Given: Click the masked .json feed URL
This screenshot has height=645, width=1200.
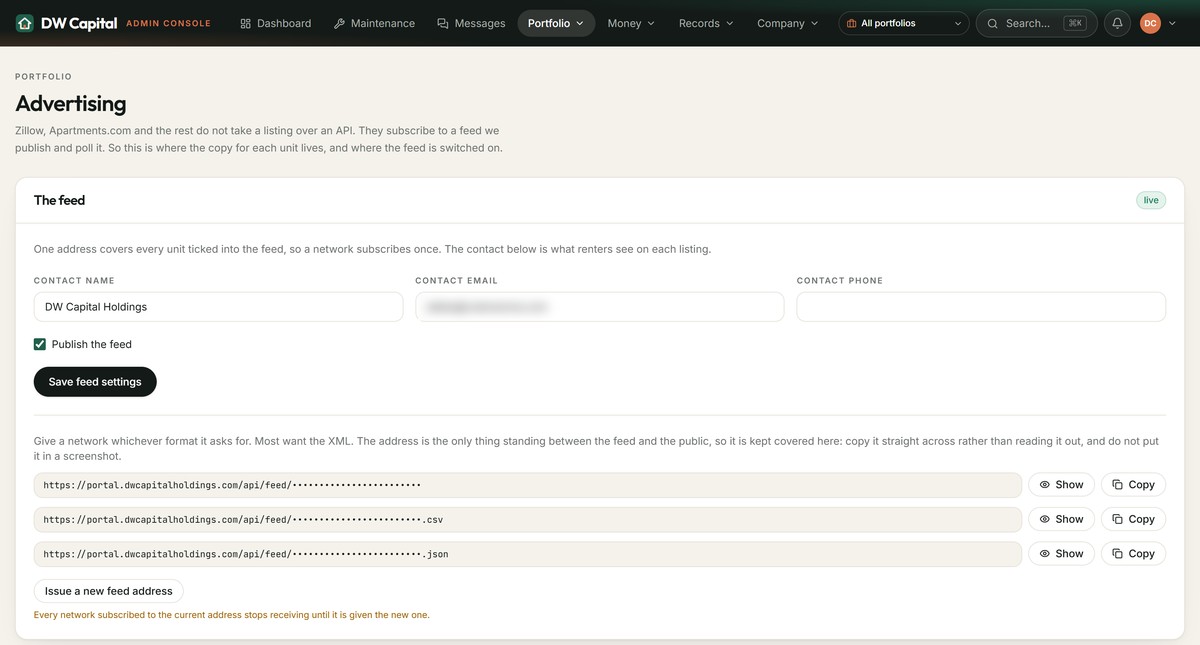Looking at the screenshot, I should click(x=528, y=554).
